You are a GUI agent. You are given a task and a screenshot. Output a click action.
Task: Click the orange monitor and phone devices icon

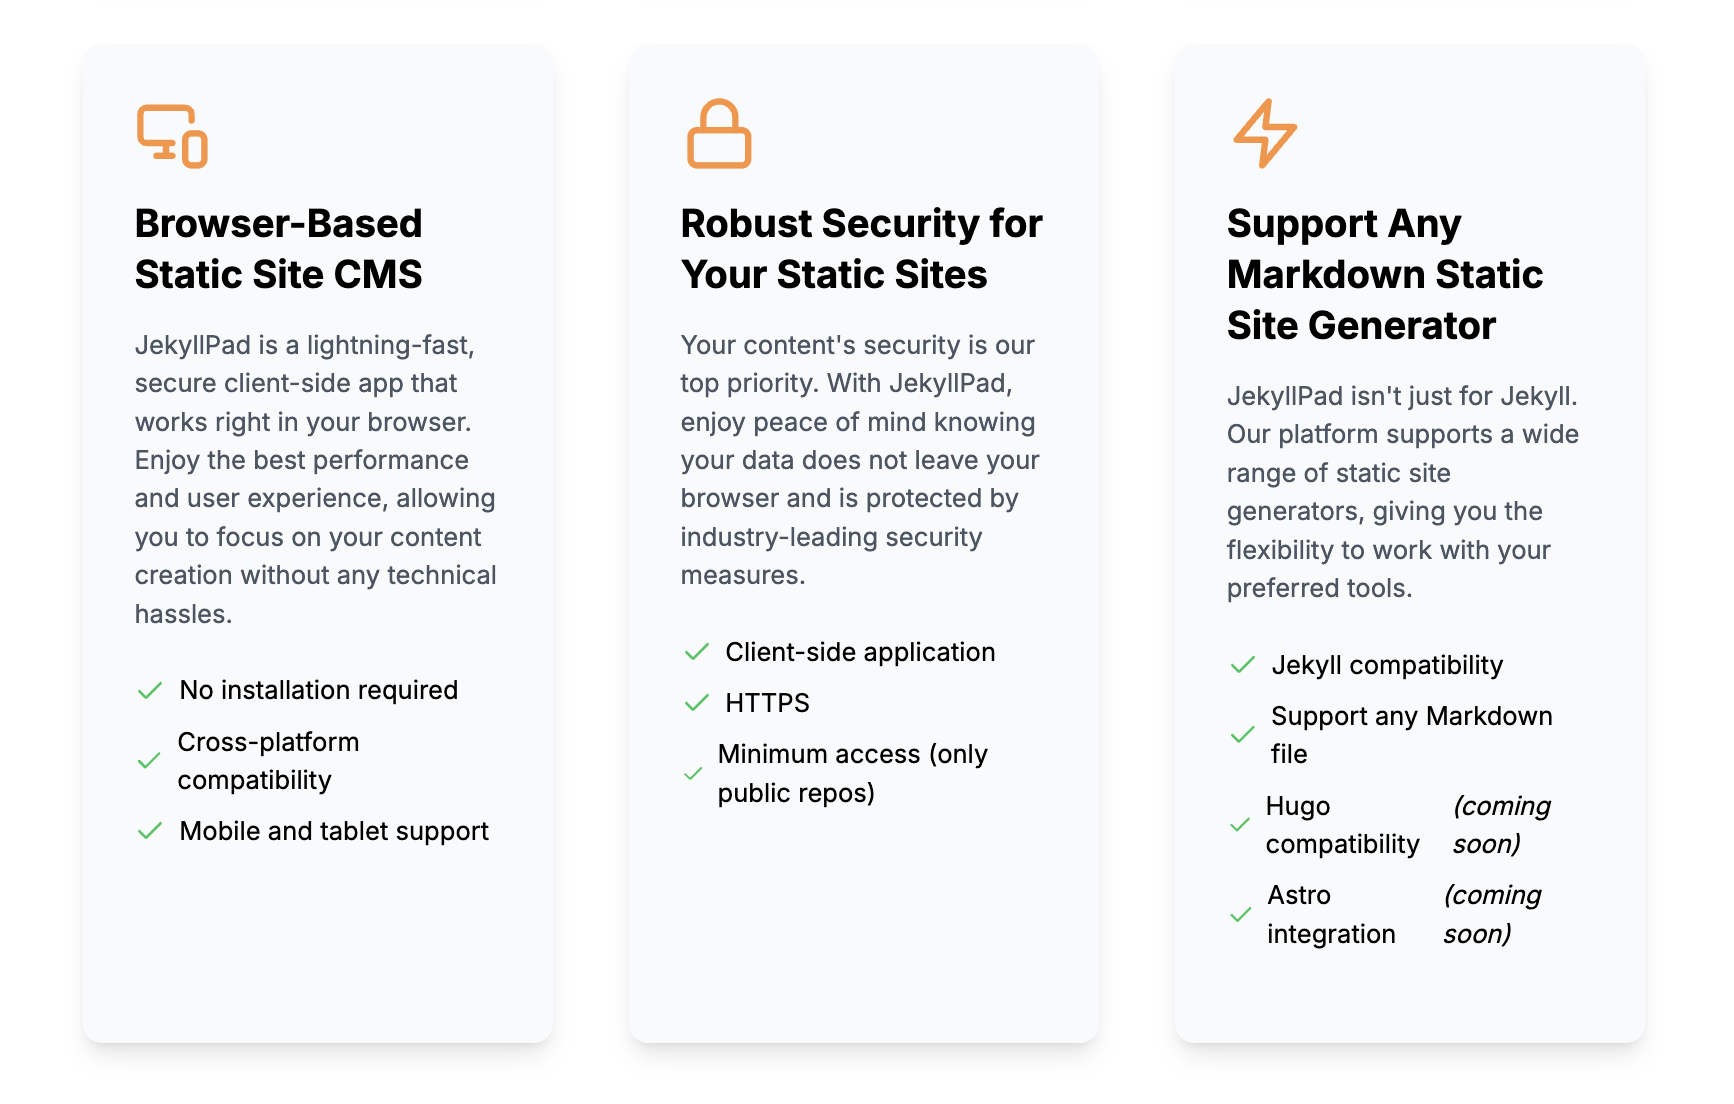click(172, 136)
